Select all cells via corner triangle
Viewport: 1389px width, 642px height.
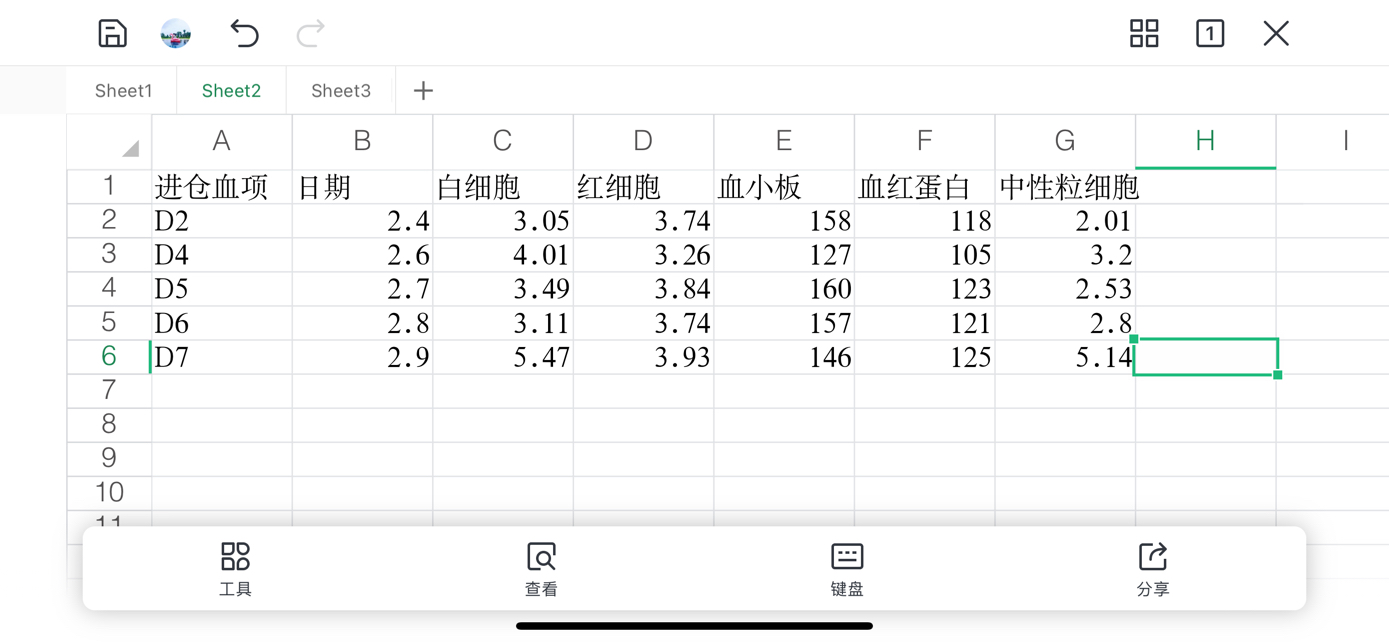tap(110, 142)
